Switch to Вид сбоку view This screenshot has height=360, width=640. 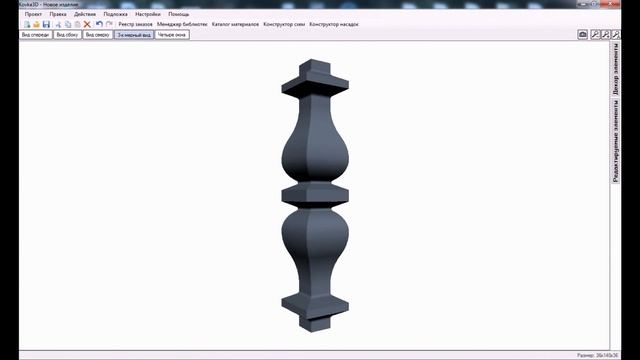point(67,35)
